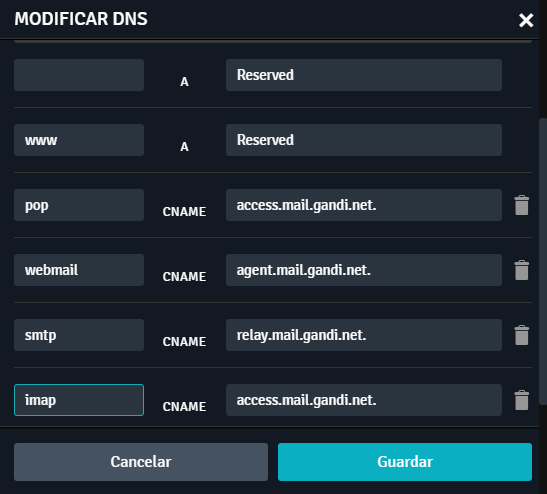The width and height of the screenshot is (547, 494).
Task: Click the Reserved value of the www record
Action: coord(364,140)
